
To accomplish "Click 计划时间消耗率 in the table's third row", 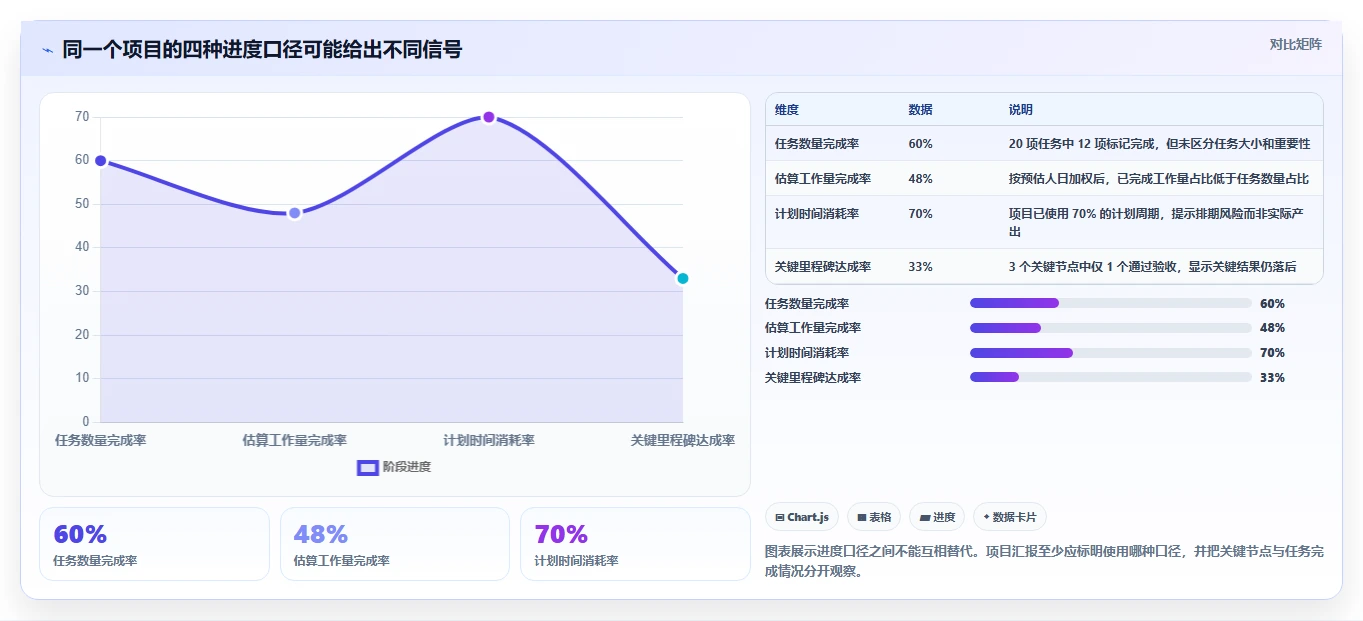I will click(817, 214).
